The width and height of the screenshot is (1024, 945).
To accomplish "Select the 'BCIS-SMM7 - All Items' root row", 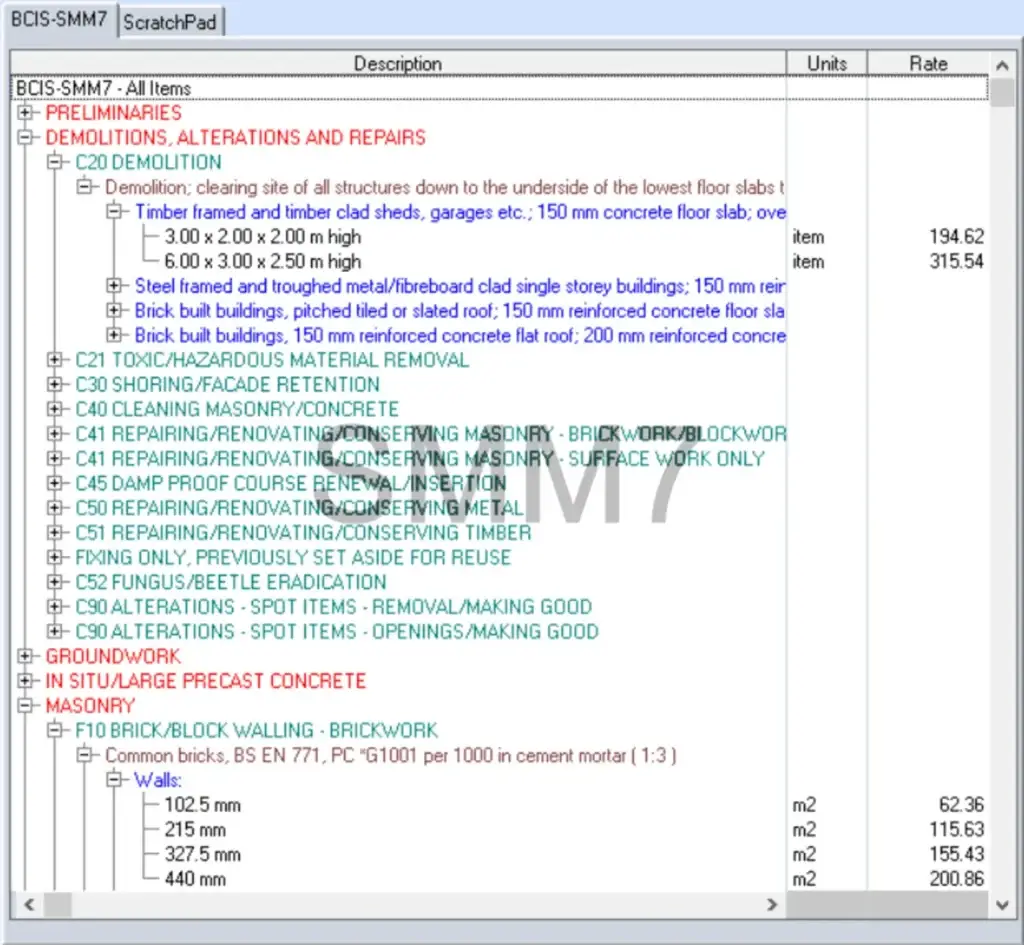I will point(499,88).
